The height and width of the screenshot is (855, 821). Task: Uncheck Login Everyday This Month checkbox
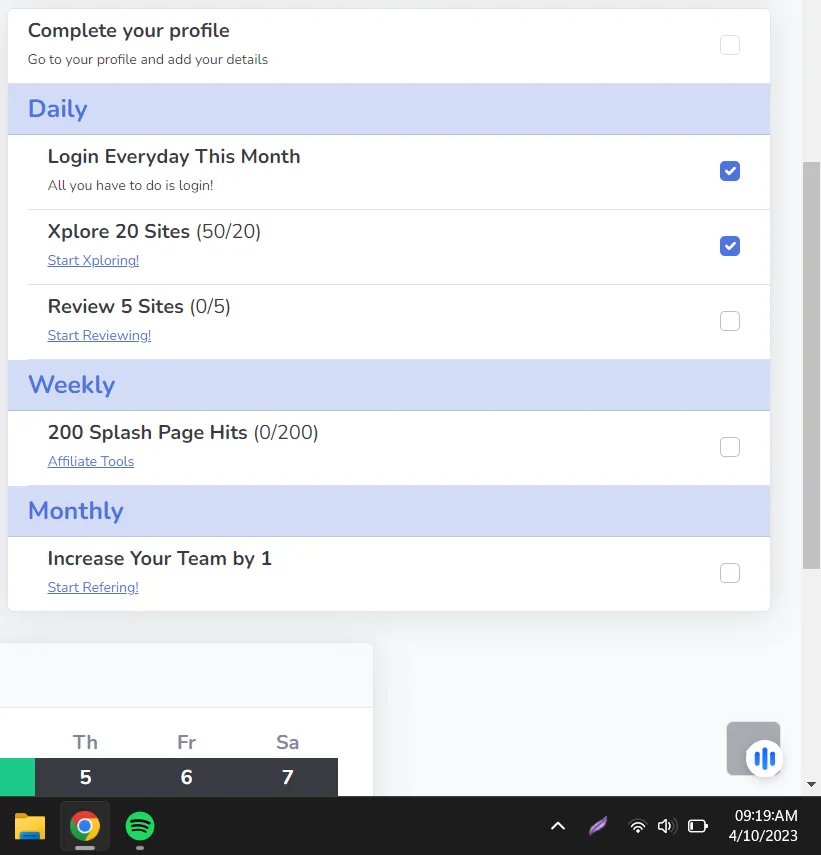point(730,171)
